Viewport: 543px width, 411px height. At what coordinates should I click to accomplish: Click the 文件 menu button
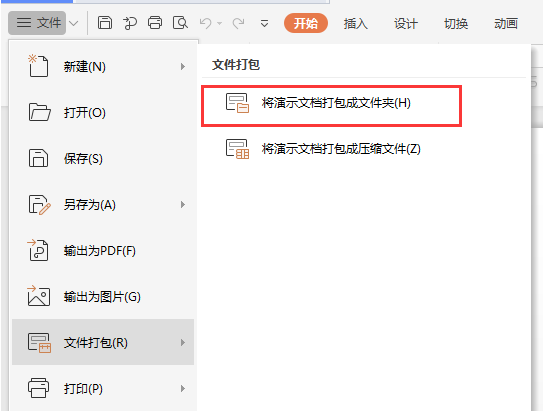point(37,23)
